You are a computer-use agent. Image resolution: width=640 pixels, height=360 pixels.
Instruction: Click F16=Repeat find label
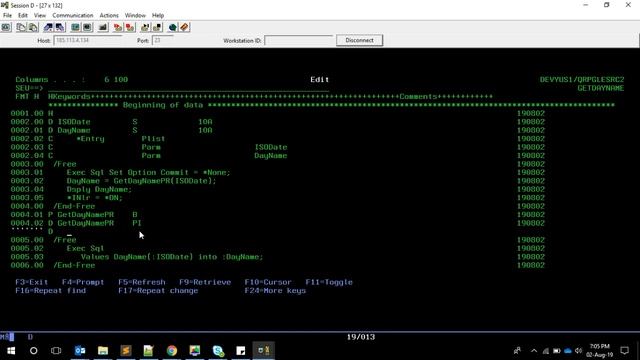point(51,291)
